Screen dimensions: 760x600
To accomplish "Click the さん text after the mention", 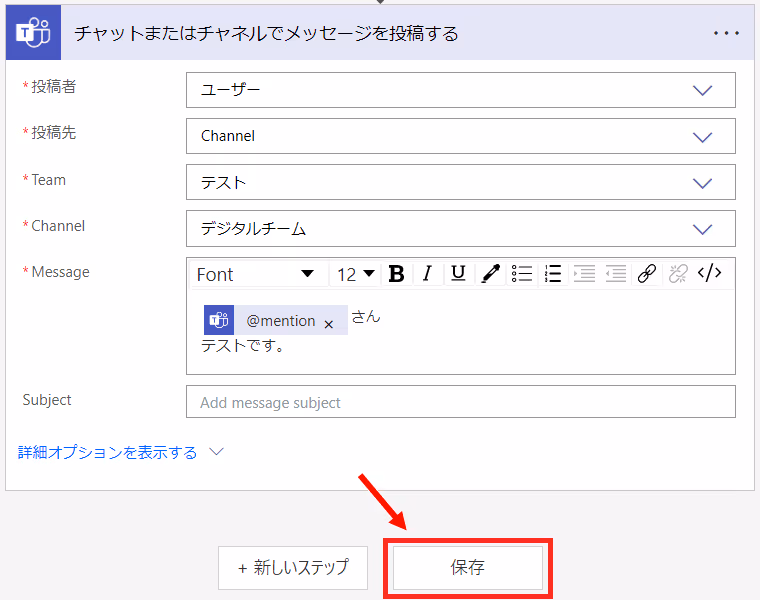I will pos(366,317).
